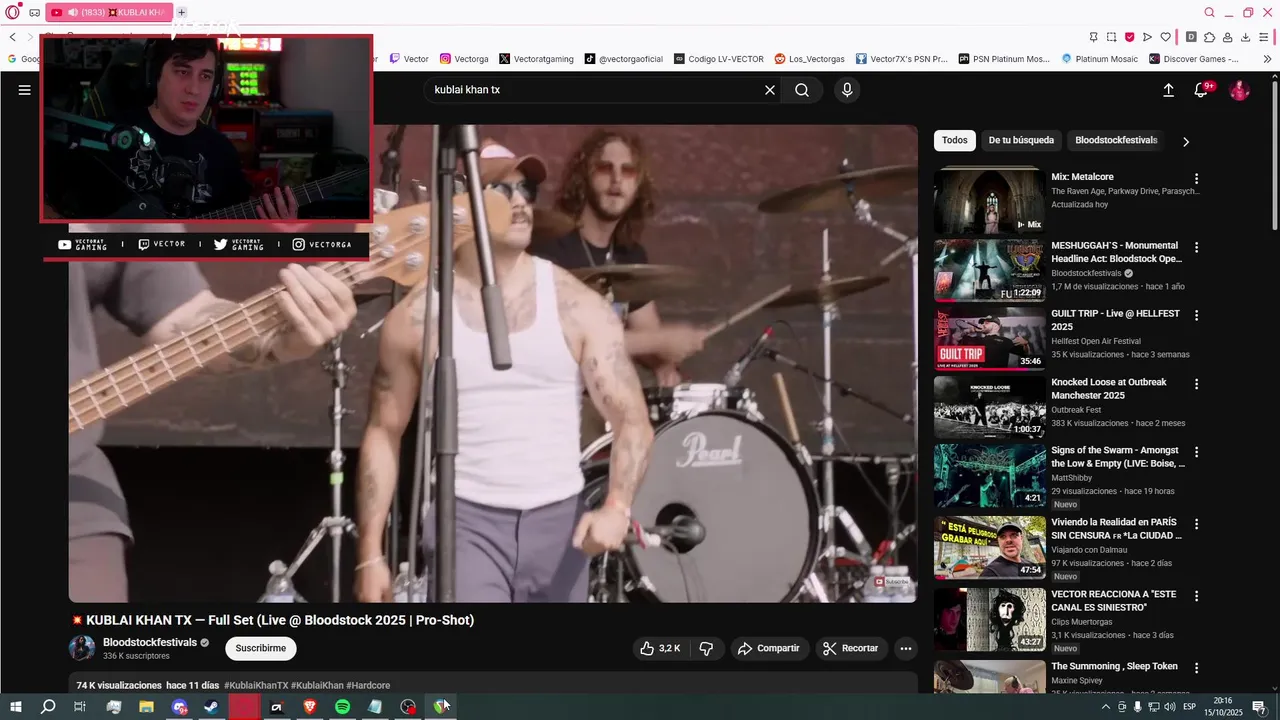Clip the video with Recortar
This screenshot has height=720, width=1280.
(x=851, y=648)
